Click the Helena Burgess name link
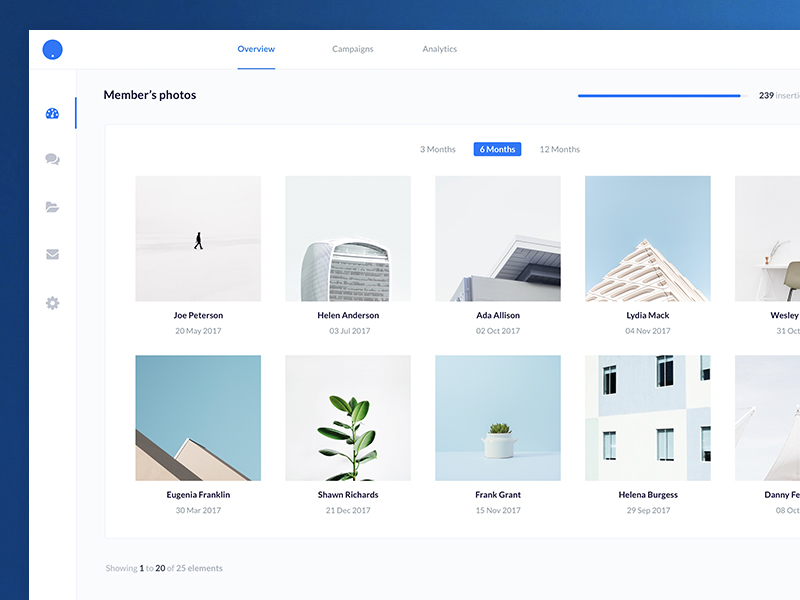Viewport: 800px width, 600px height. pyautogui.click(x=647, y=494)
